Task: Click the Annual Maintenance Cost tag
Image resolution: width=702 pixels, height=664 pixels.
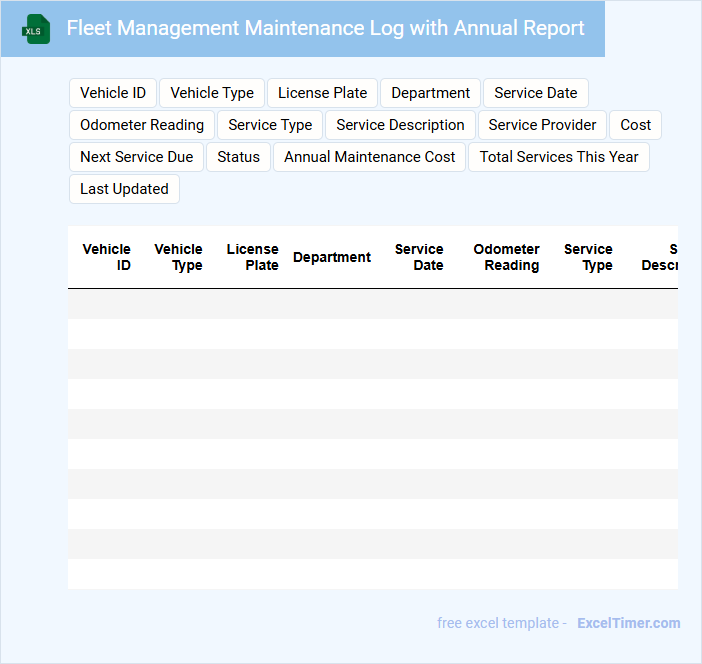Action: click(369, 157)
